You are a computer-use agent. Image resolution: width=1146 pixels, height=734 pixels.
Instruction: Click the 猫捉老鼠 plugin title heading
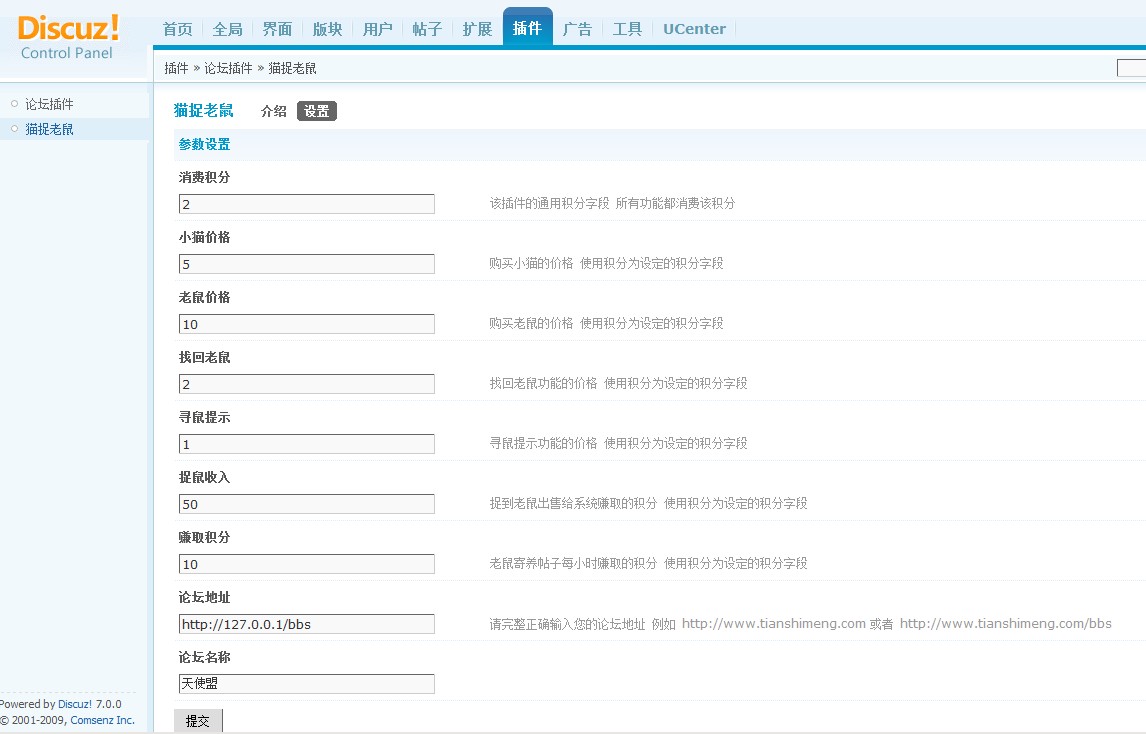pos(203,110)
